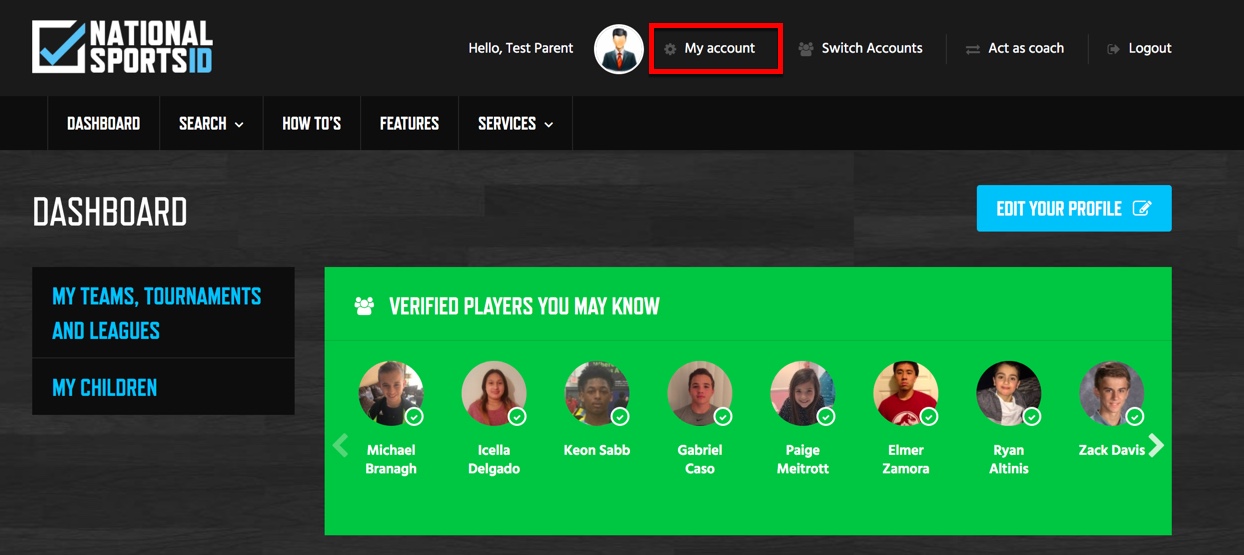Click the pencil icon on Edit Your Profile
This screenshot has height=555, width=1244.
(x=1141, y=208)
